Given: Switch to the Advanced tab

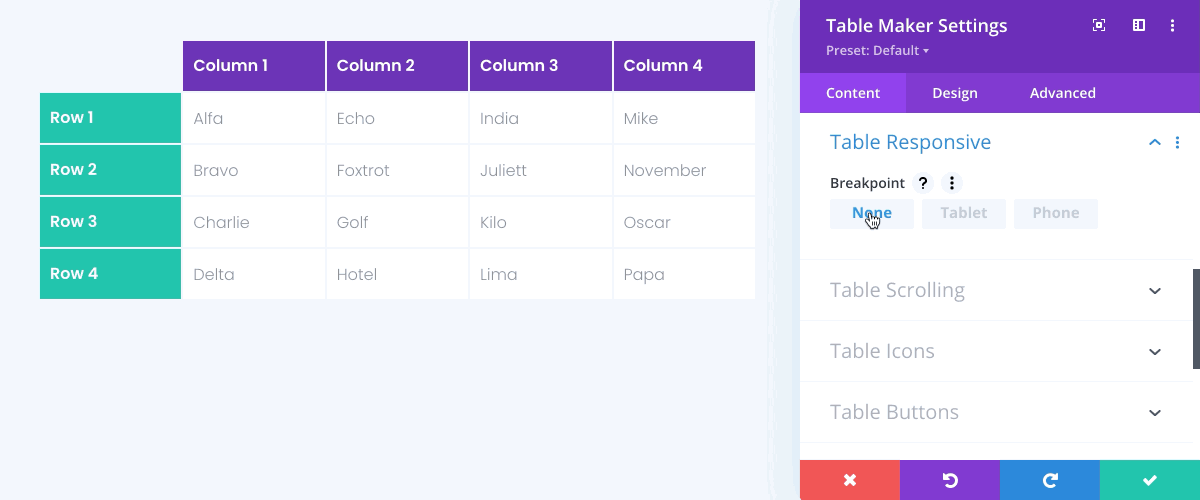Looking at the screenshot, I should 1063,93.
